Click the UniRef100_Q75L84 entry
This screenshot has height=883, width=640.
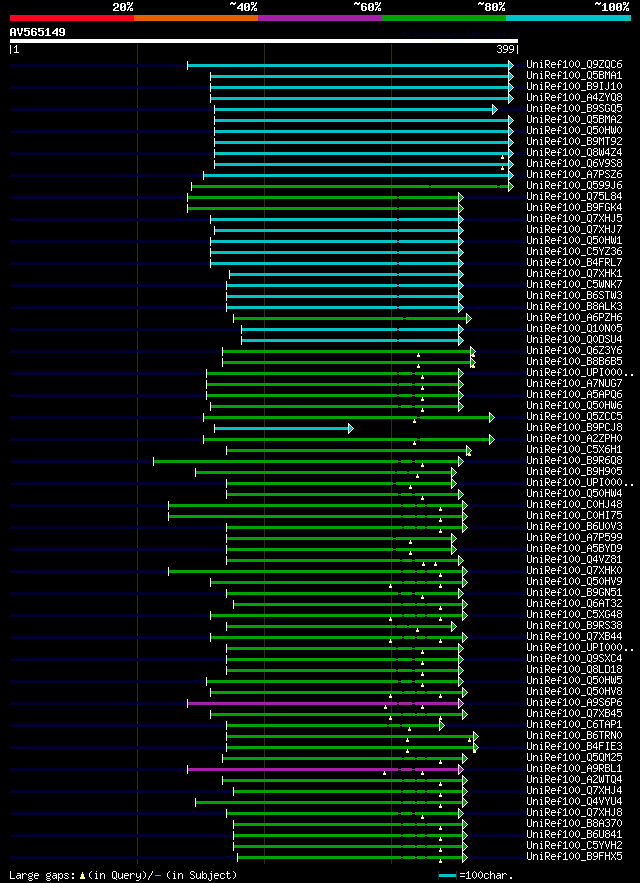[575, 197]
